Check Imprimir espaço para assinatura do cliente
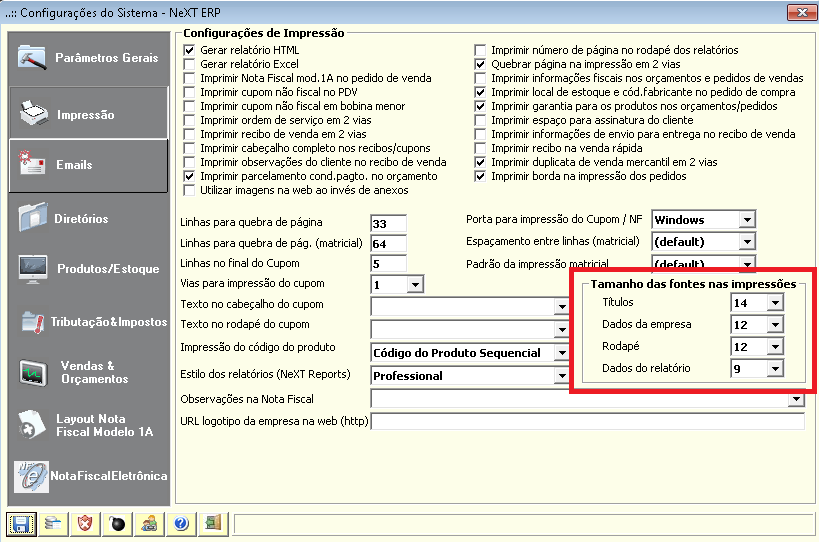 tap(480, 120)
